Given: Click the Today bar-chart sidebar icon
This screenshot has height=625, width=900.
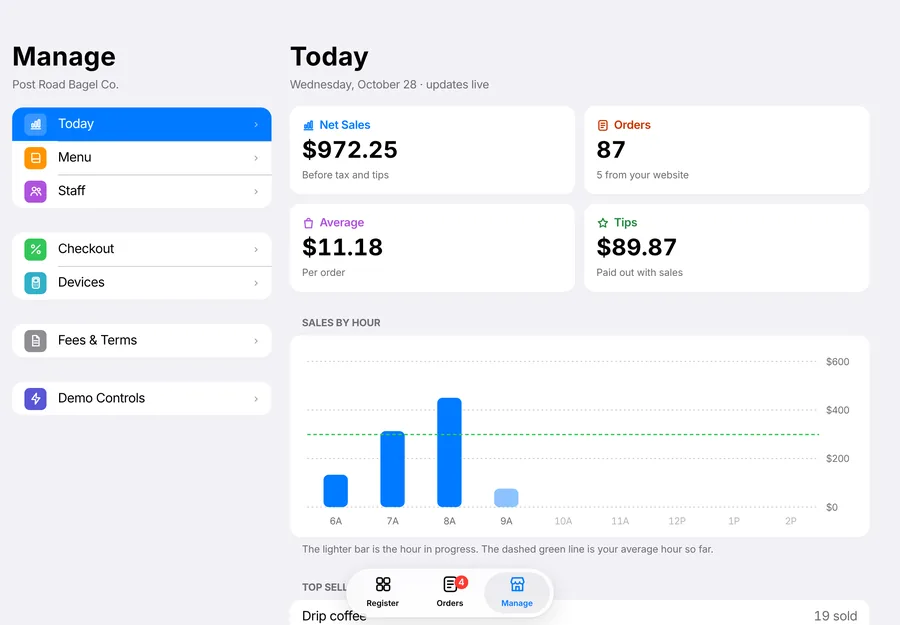Looking at the screenshot, I should [36, 124].
